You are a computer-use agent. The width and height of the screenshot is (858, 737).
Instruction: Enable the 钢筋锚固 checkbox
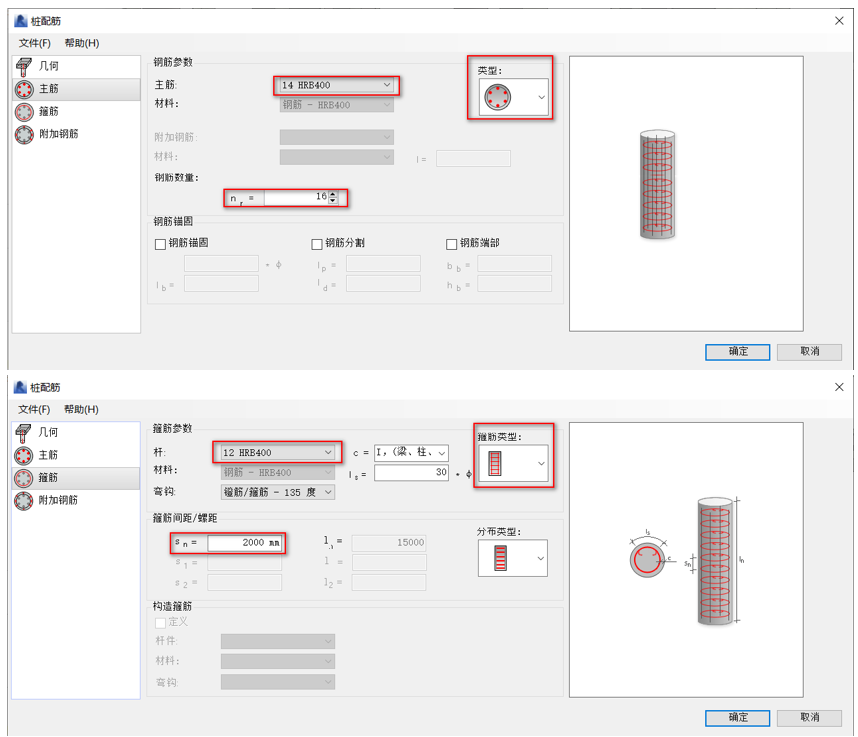160,244
